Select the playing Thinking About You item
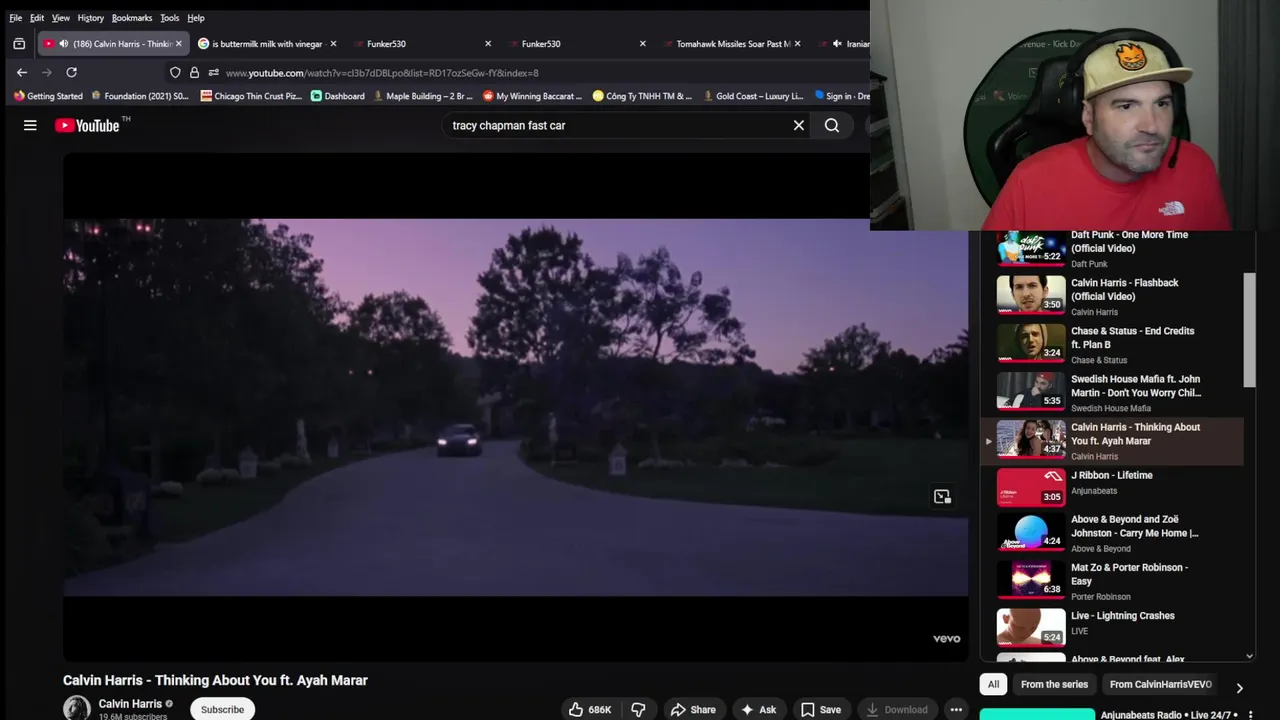This screenshot has width=1280, height=720. coord(1112,440)
